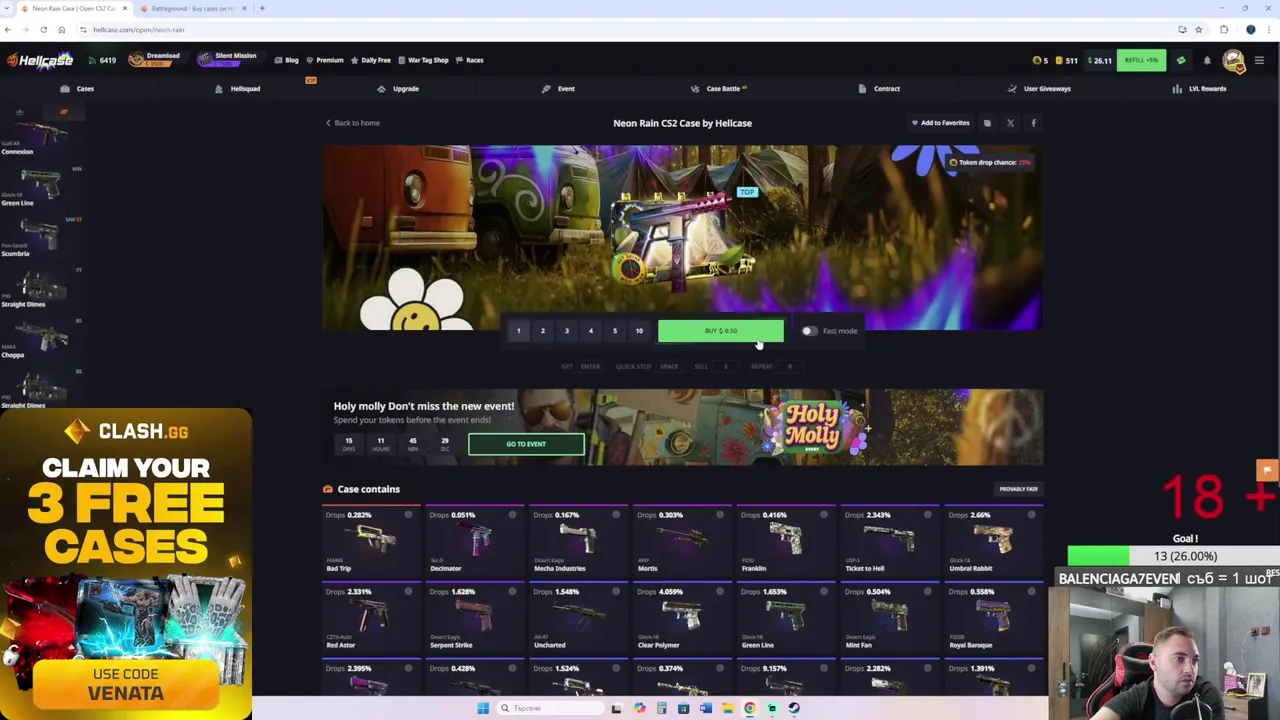Screen dimensions: 1280x720
Task: Click info icon on Ticket to Hell card
Action: coord(928,515)
